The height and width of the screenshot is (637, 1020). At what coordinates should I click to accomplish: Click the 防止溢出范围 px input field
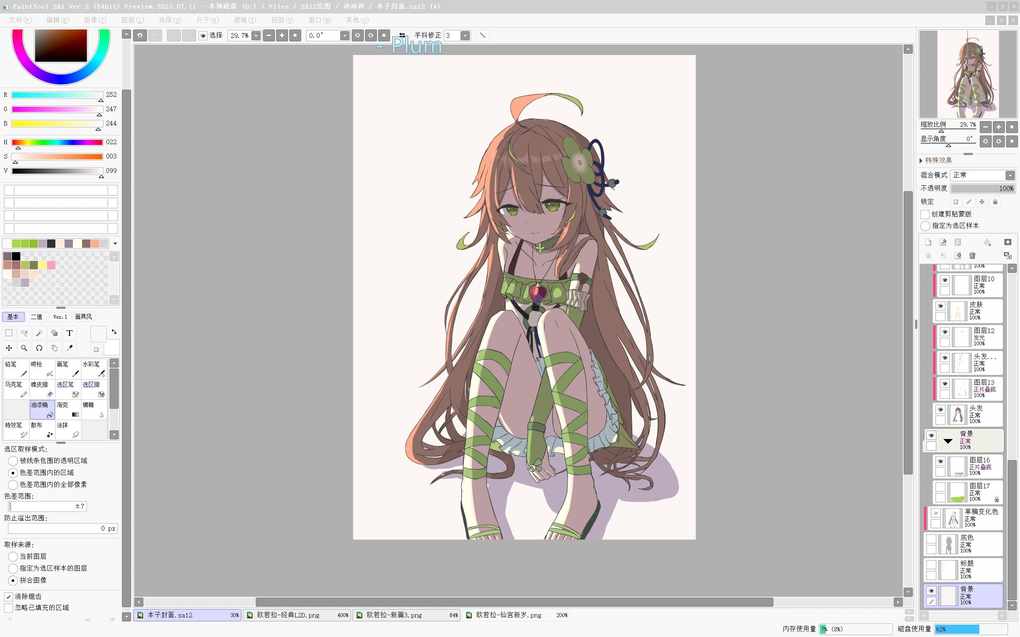pos(61,529)
